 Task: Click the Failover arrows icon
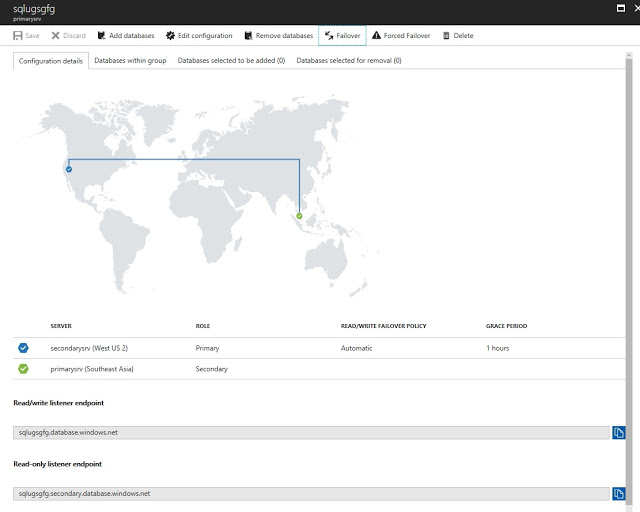click(x=329, y=36)
